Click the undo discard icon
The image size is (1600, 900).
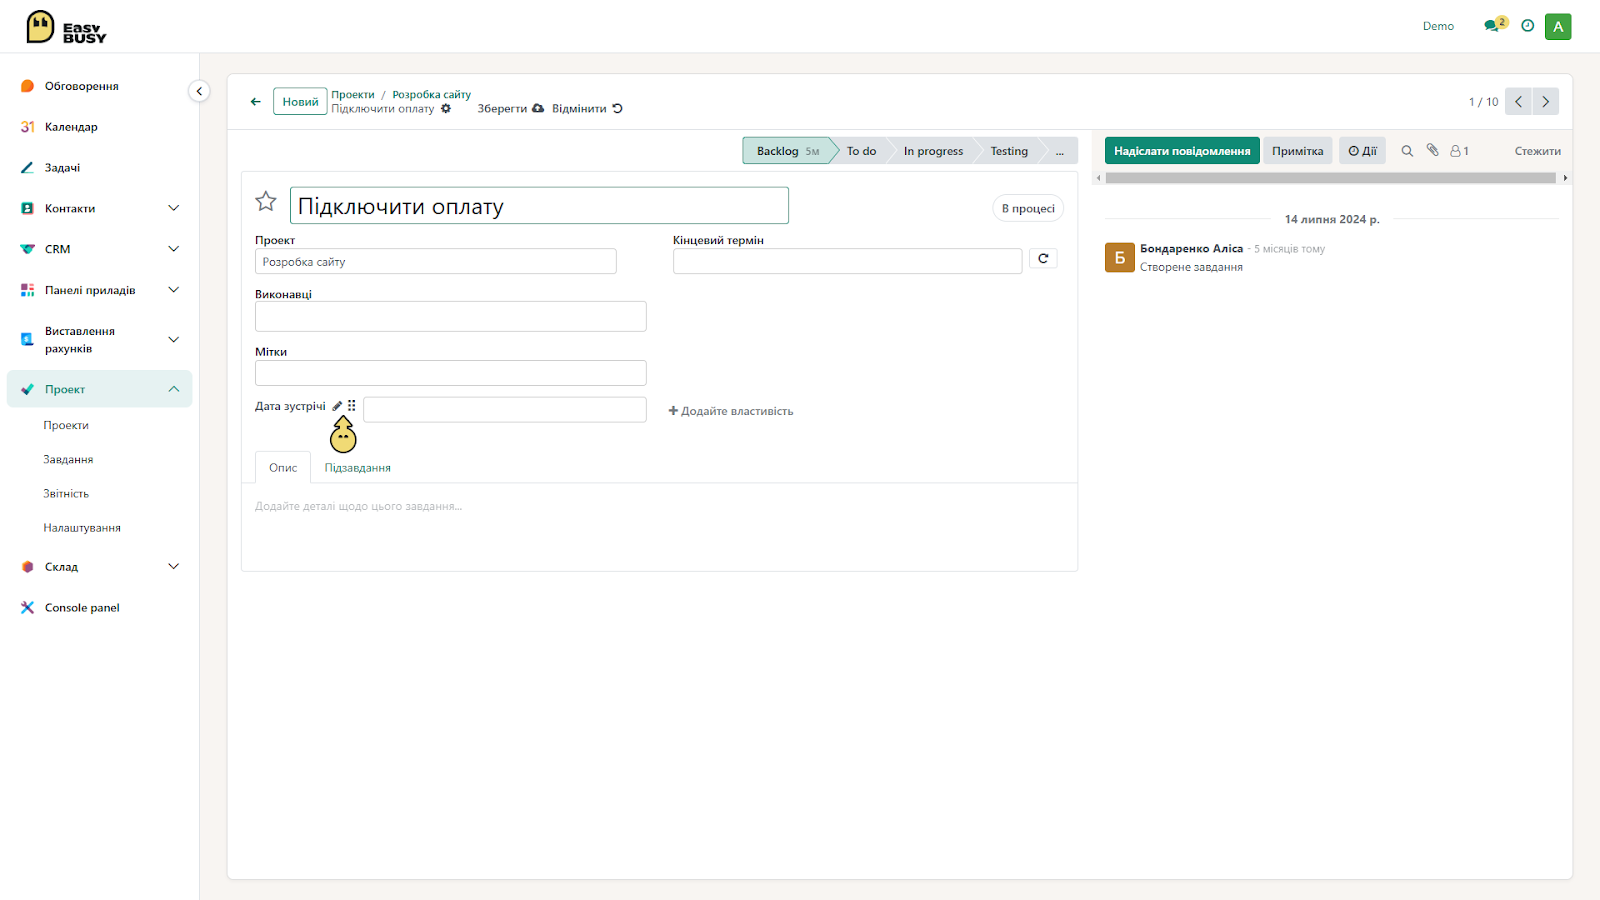pyautogui.click(x=617, y=109)
